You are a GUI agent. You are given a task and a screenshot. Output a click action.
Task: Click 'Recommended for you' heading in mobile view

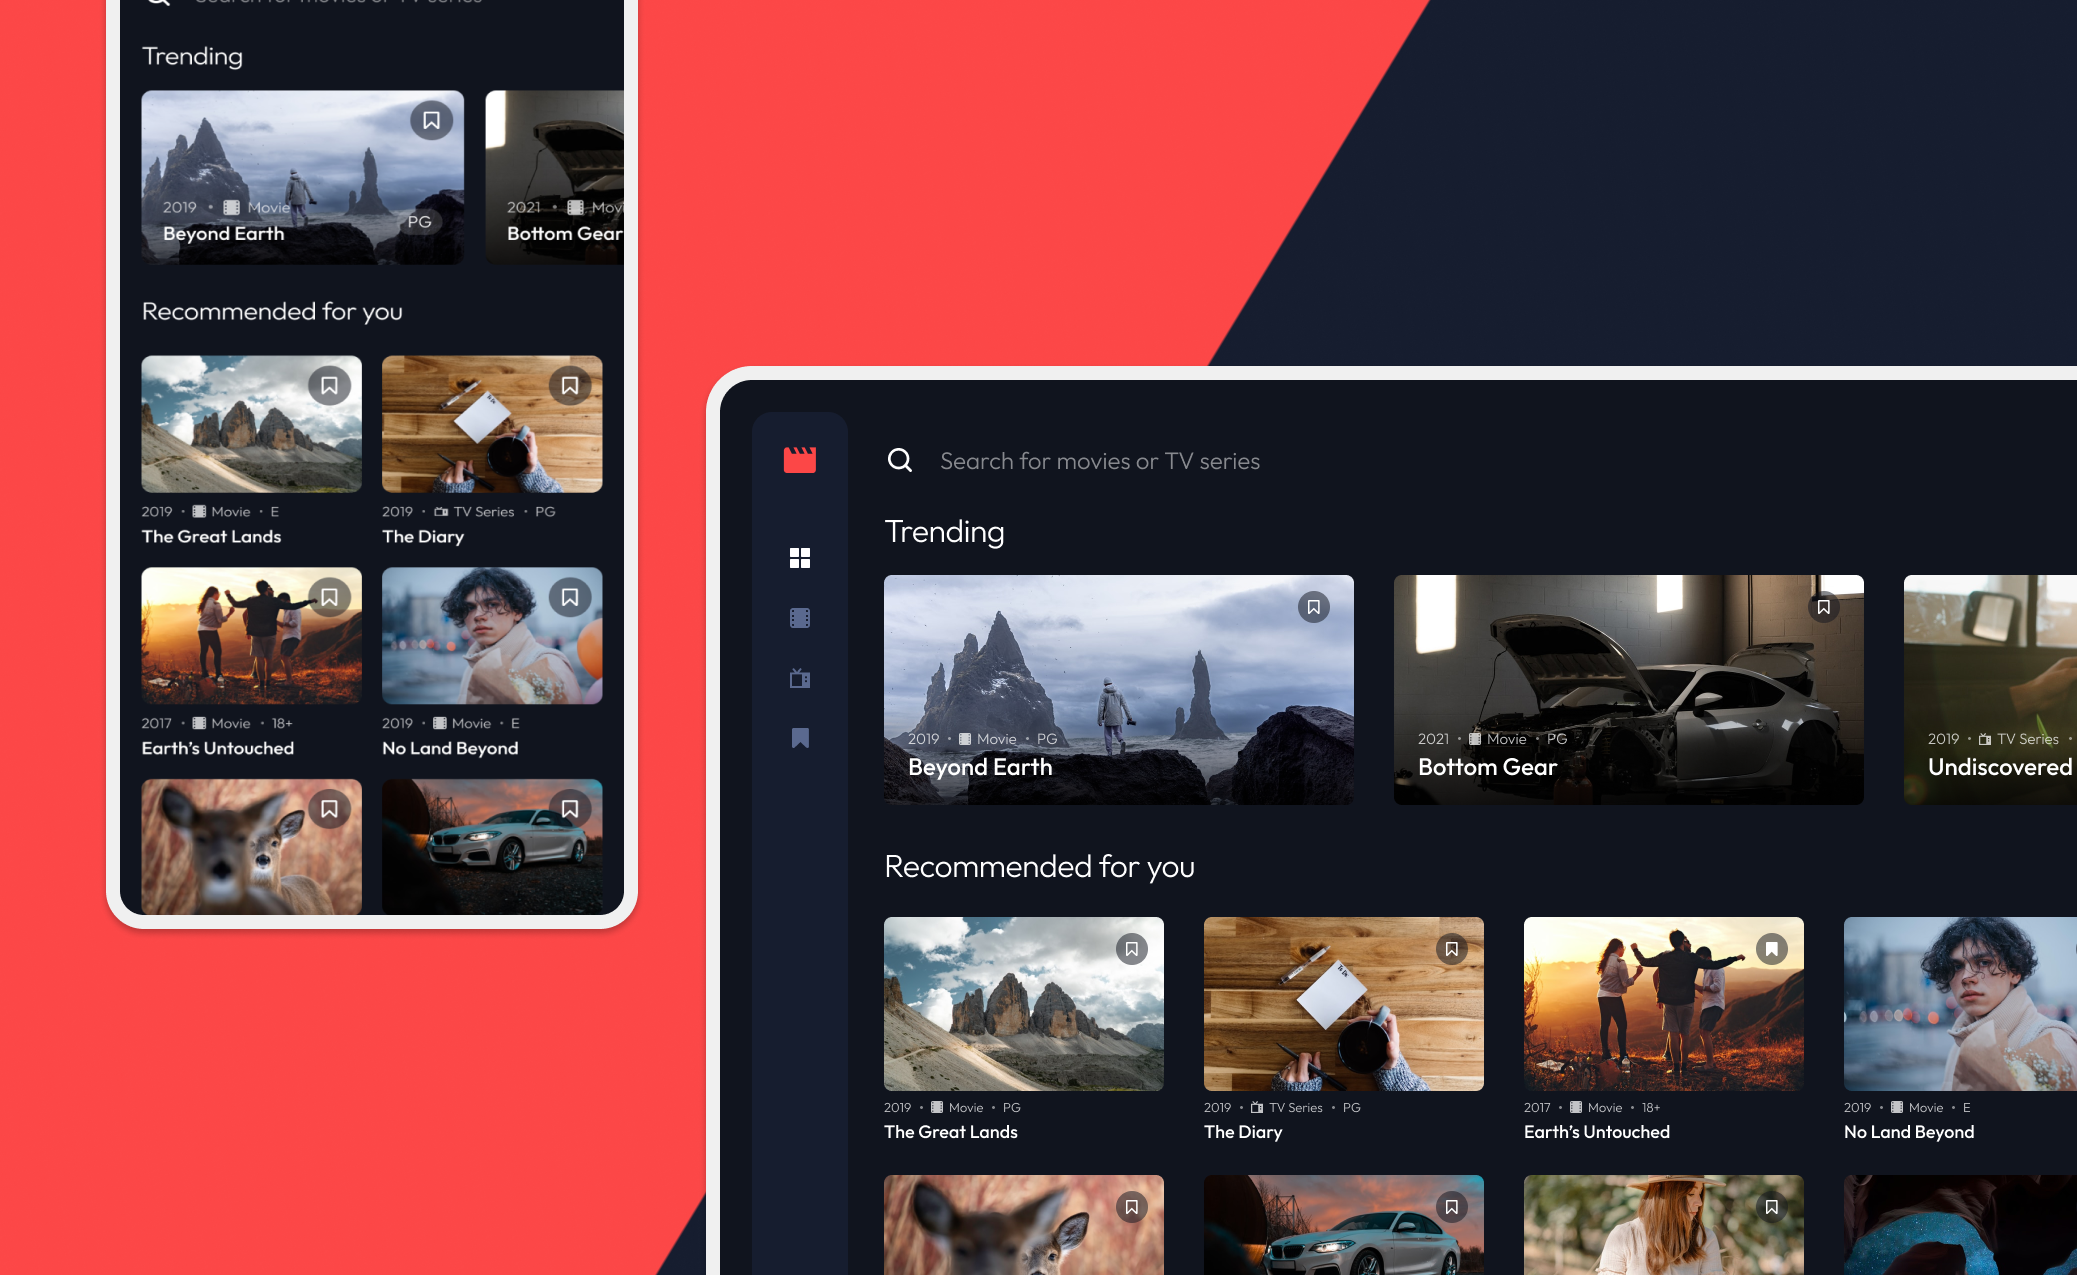point(272,312)
